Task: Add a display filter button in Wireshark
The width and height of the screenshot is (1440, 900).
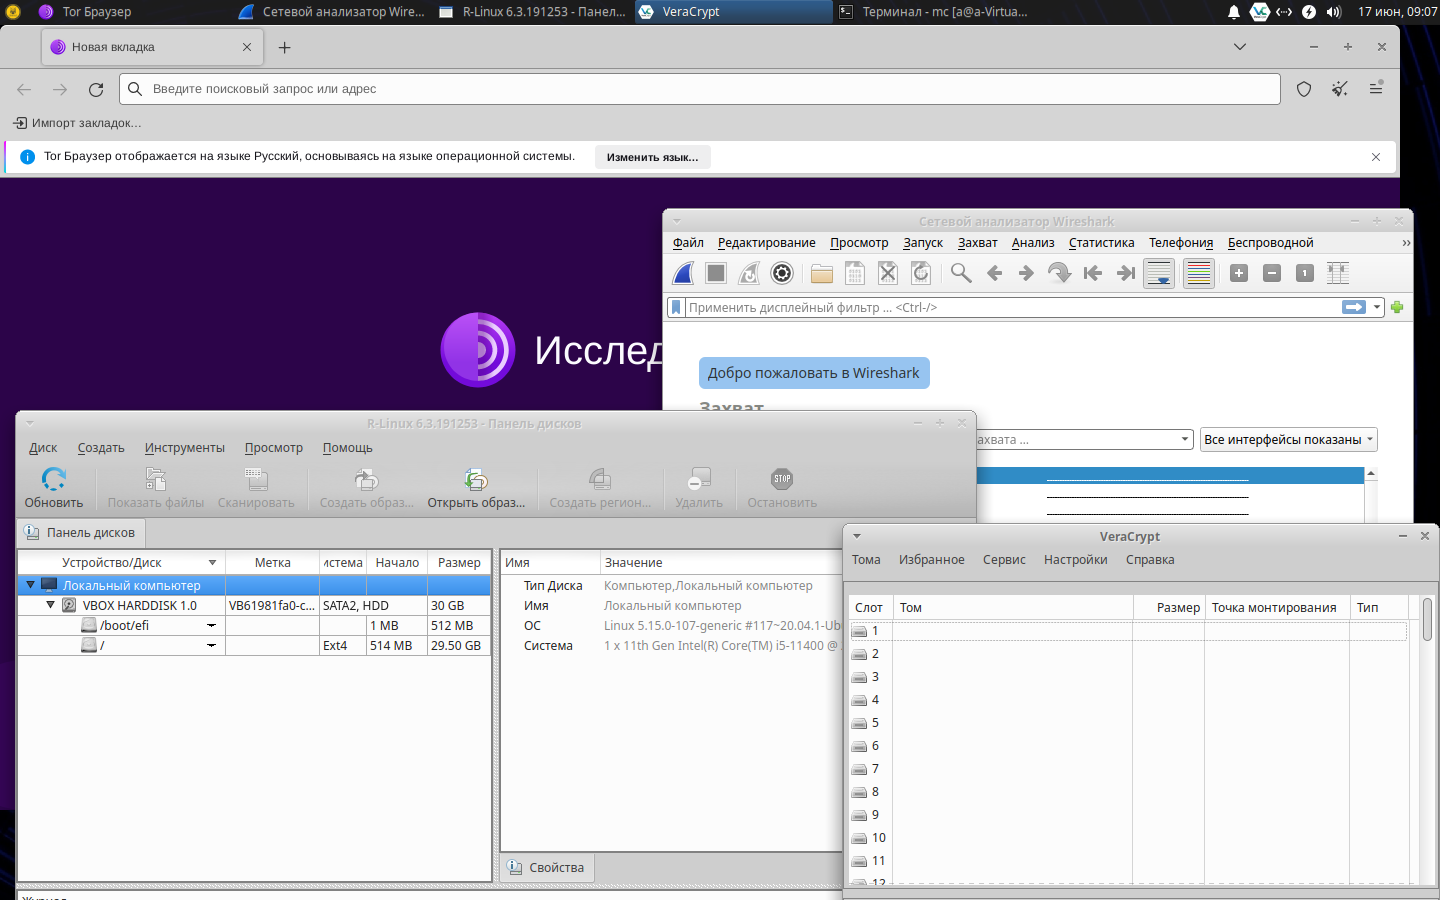Action: click(1397, 307)
